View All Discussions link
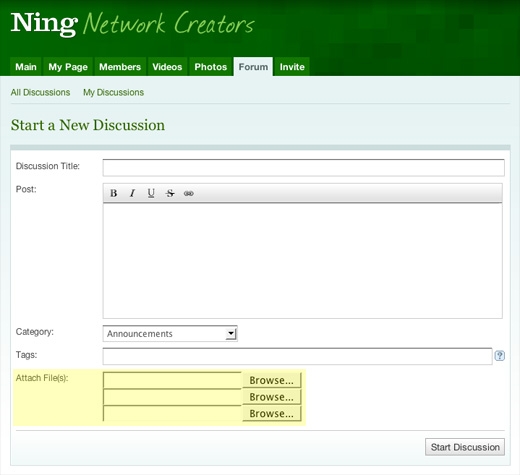Screen dimensions: 520x475 point(40,92)
